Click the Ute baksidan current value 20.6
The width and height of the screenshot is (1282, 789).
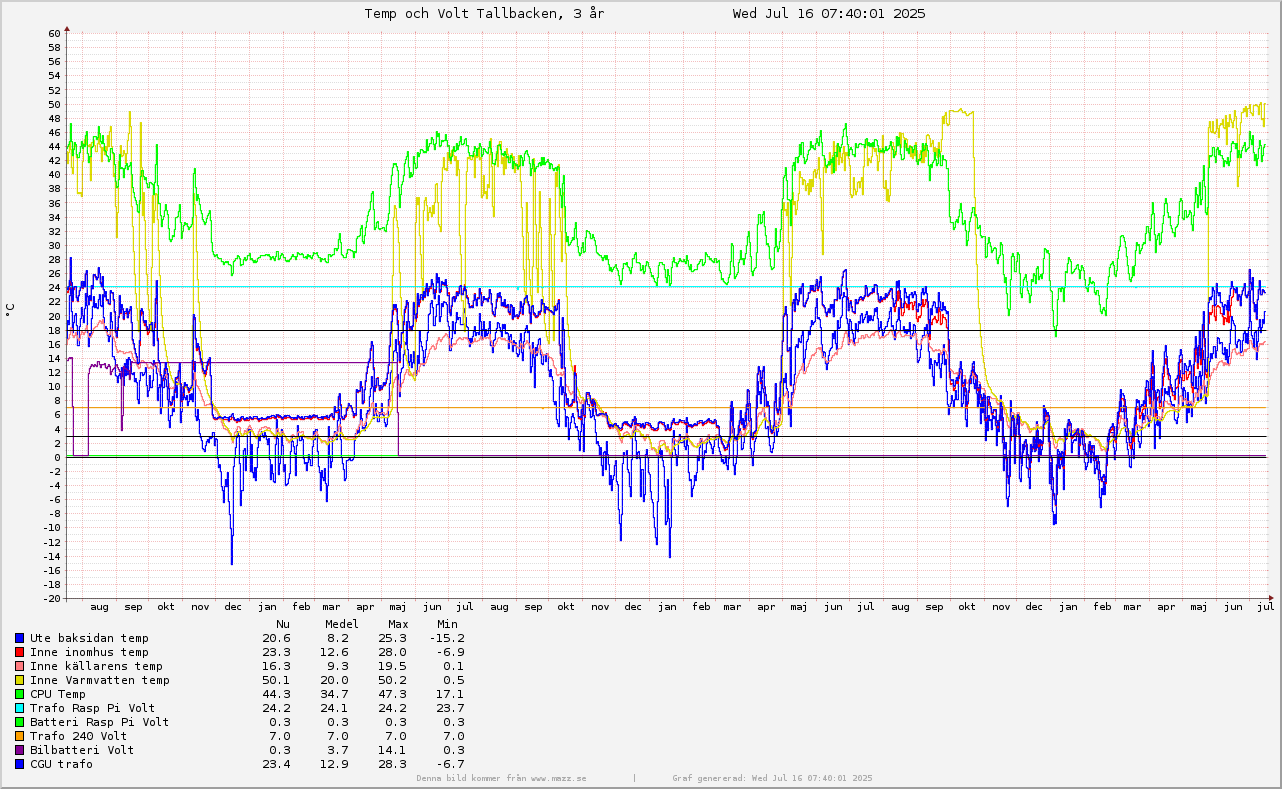point(276,638)
